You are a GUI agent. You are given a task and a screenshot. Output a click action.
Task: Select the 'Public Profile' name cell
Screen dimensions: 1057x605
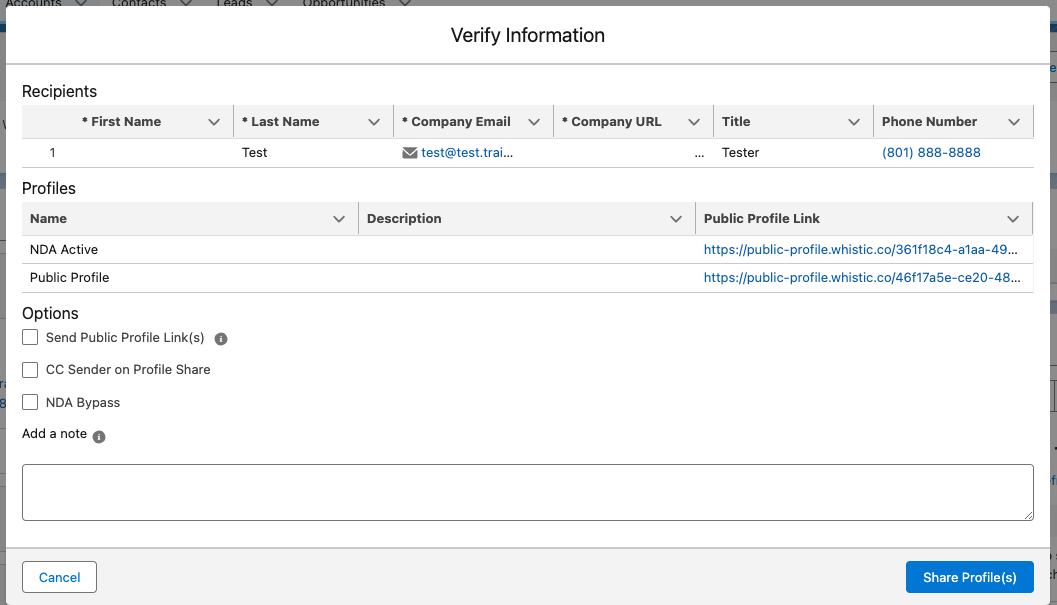69,277
